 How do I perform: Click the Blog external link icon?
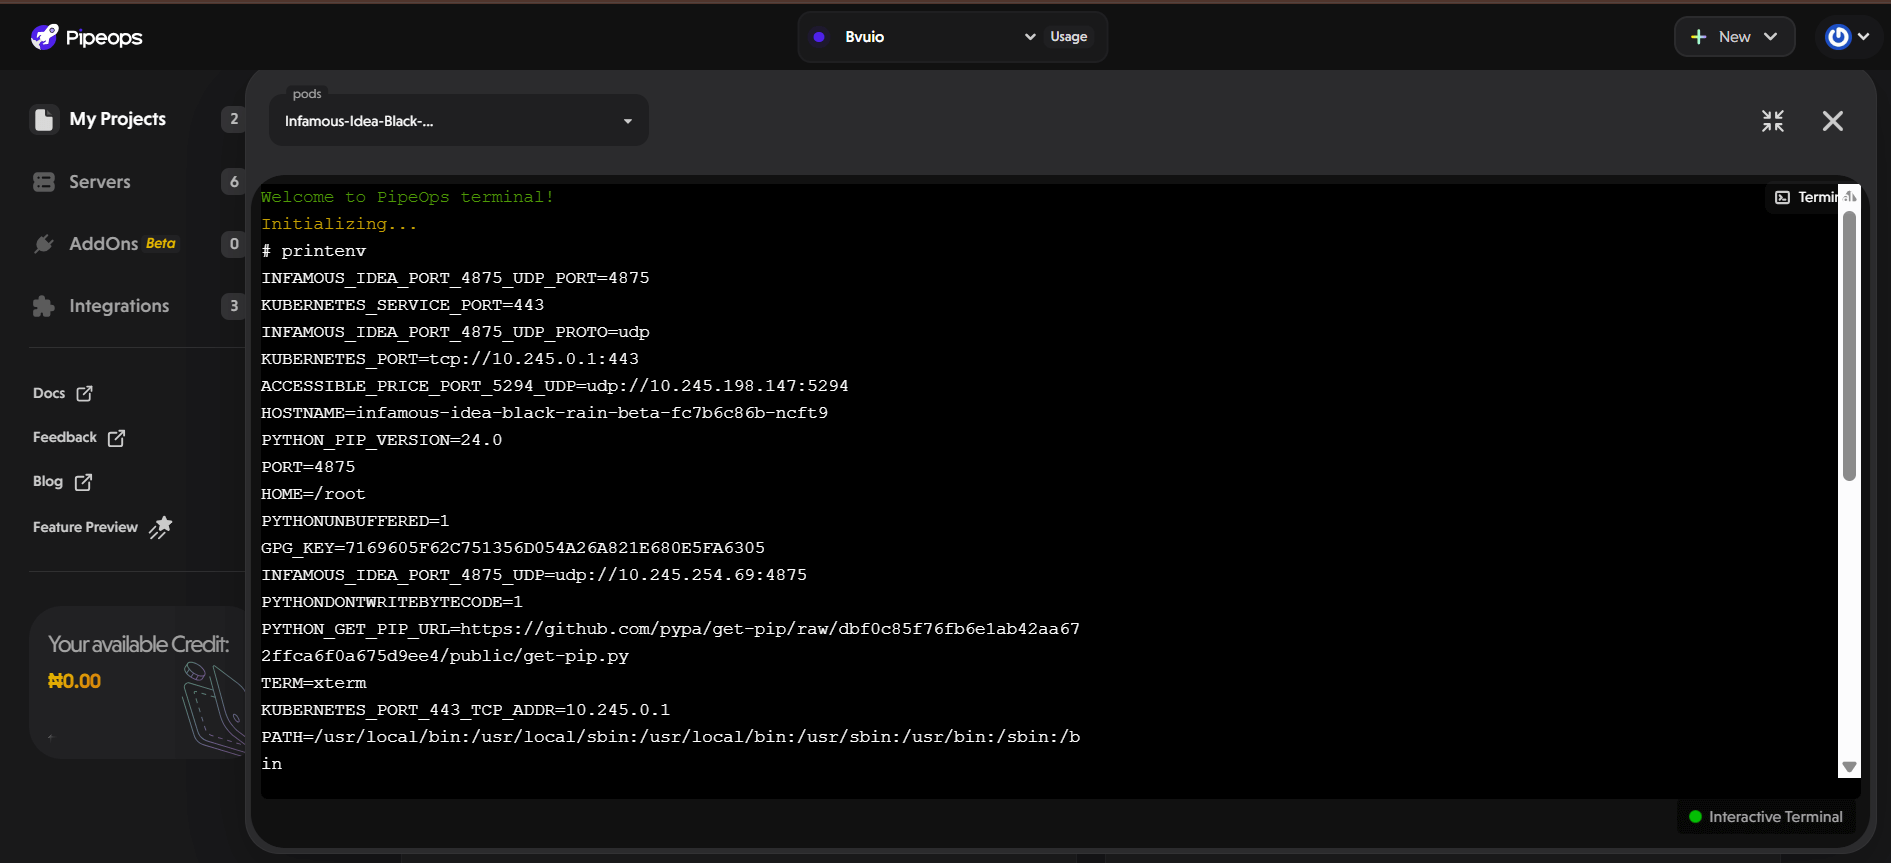tap(84, 482)
